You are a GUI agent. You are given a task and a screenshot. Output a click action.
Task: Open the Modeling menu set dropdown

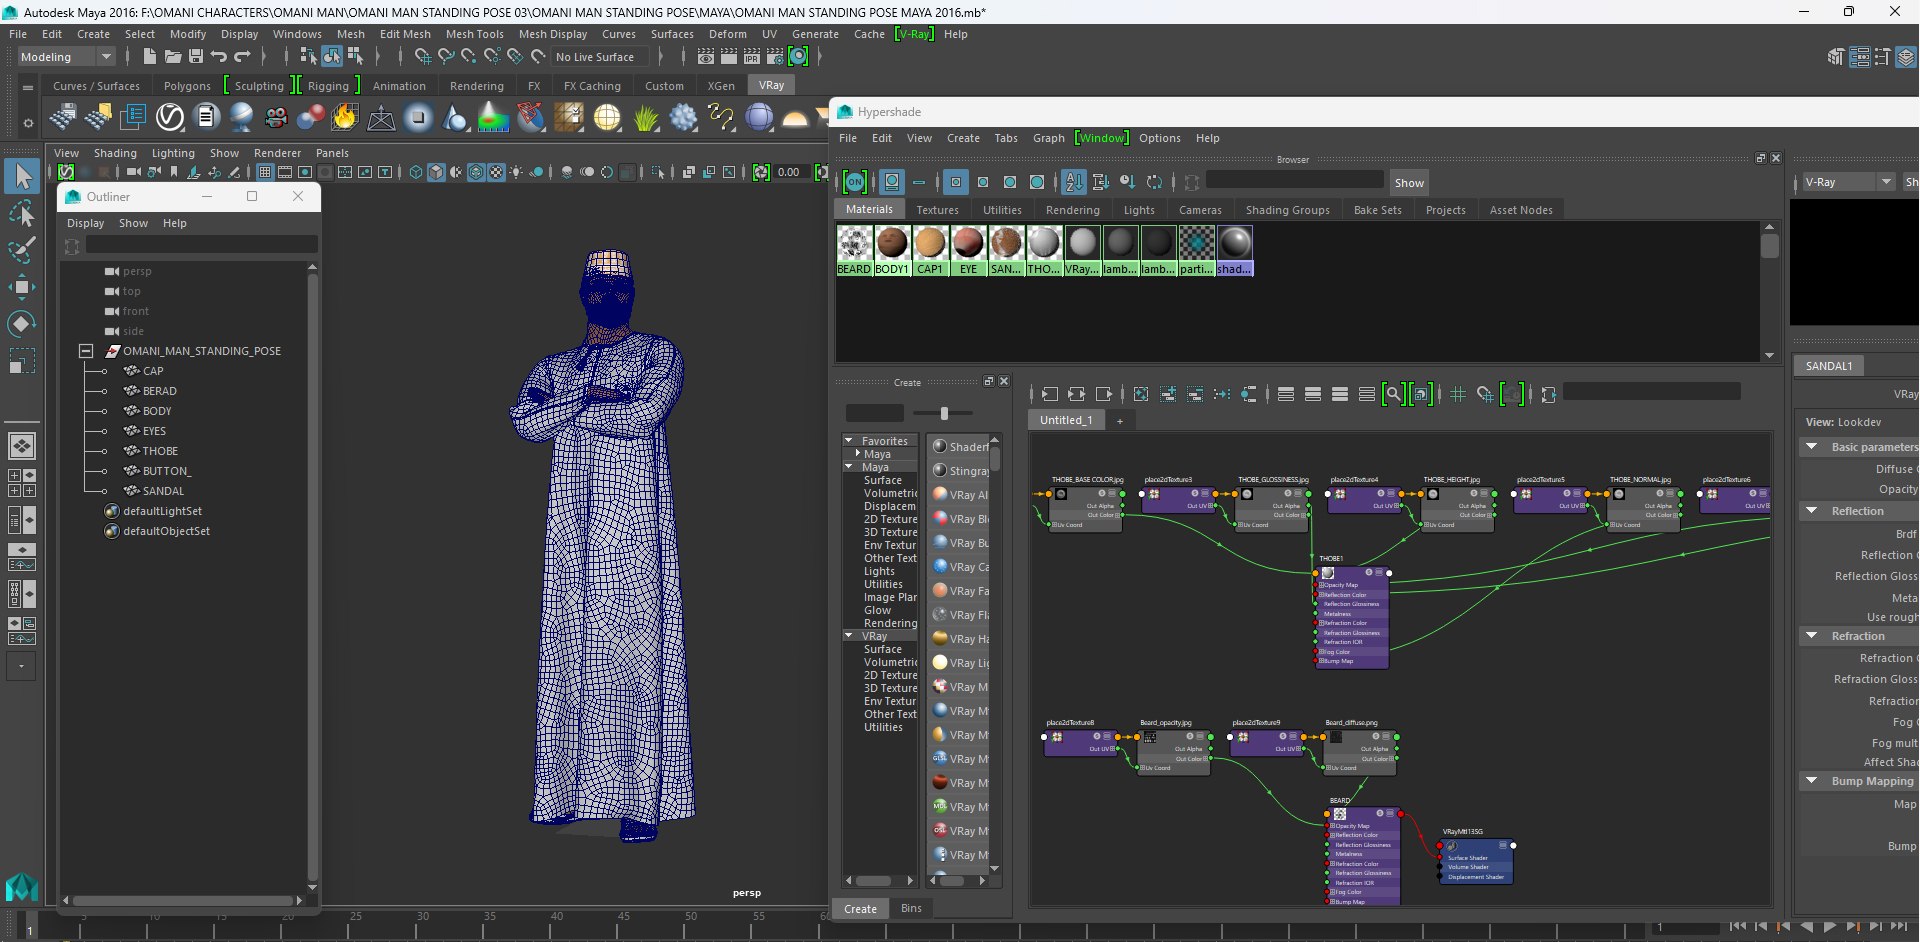click(x=66, y=57)
